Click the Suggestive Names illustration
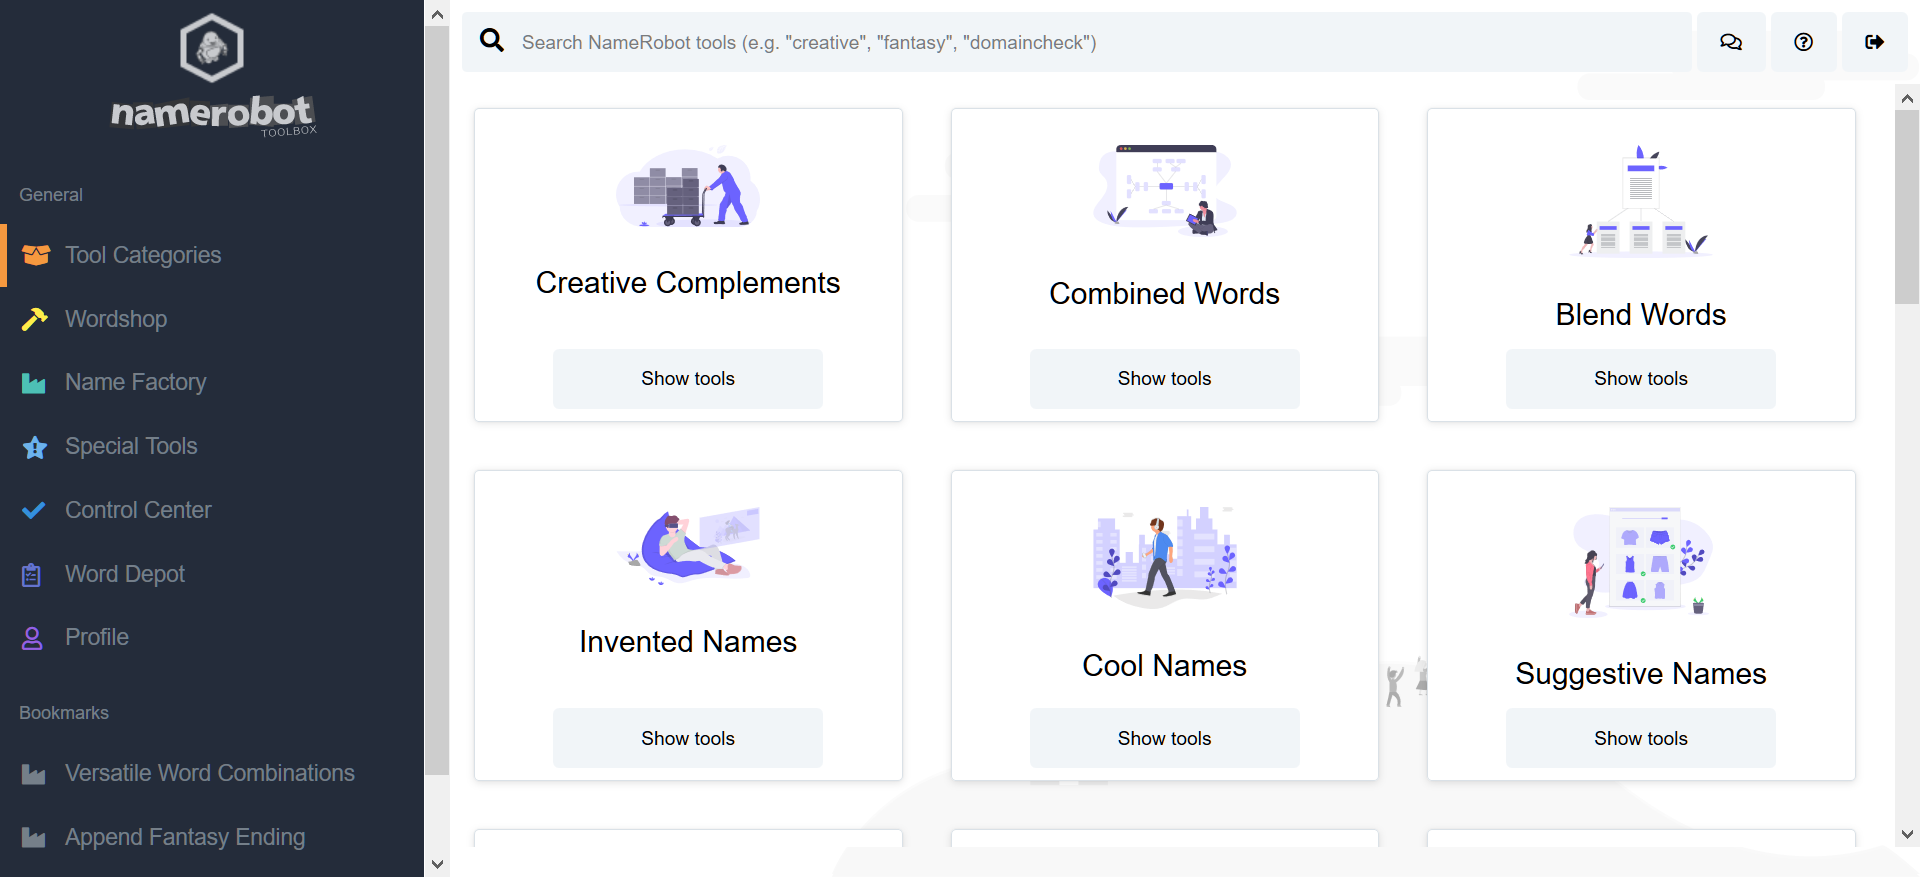This screenshot has width=1920, height=877. point(1641,562)
